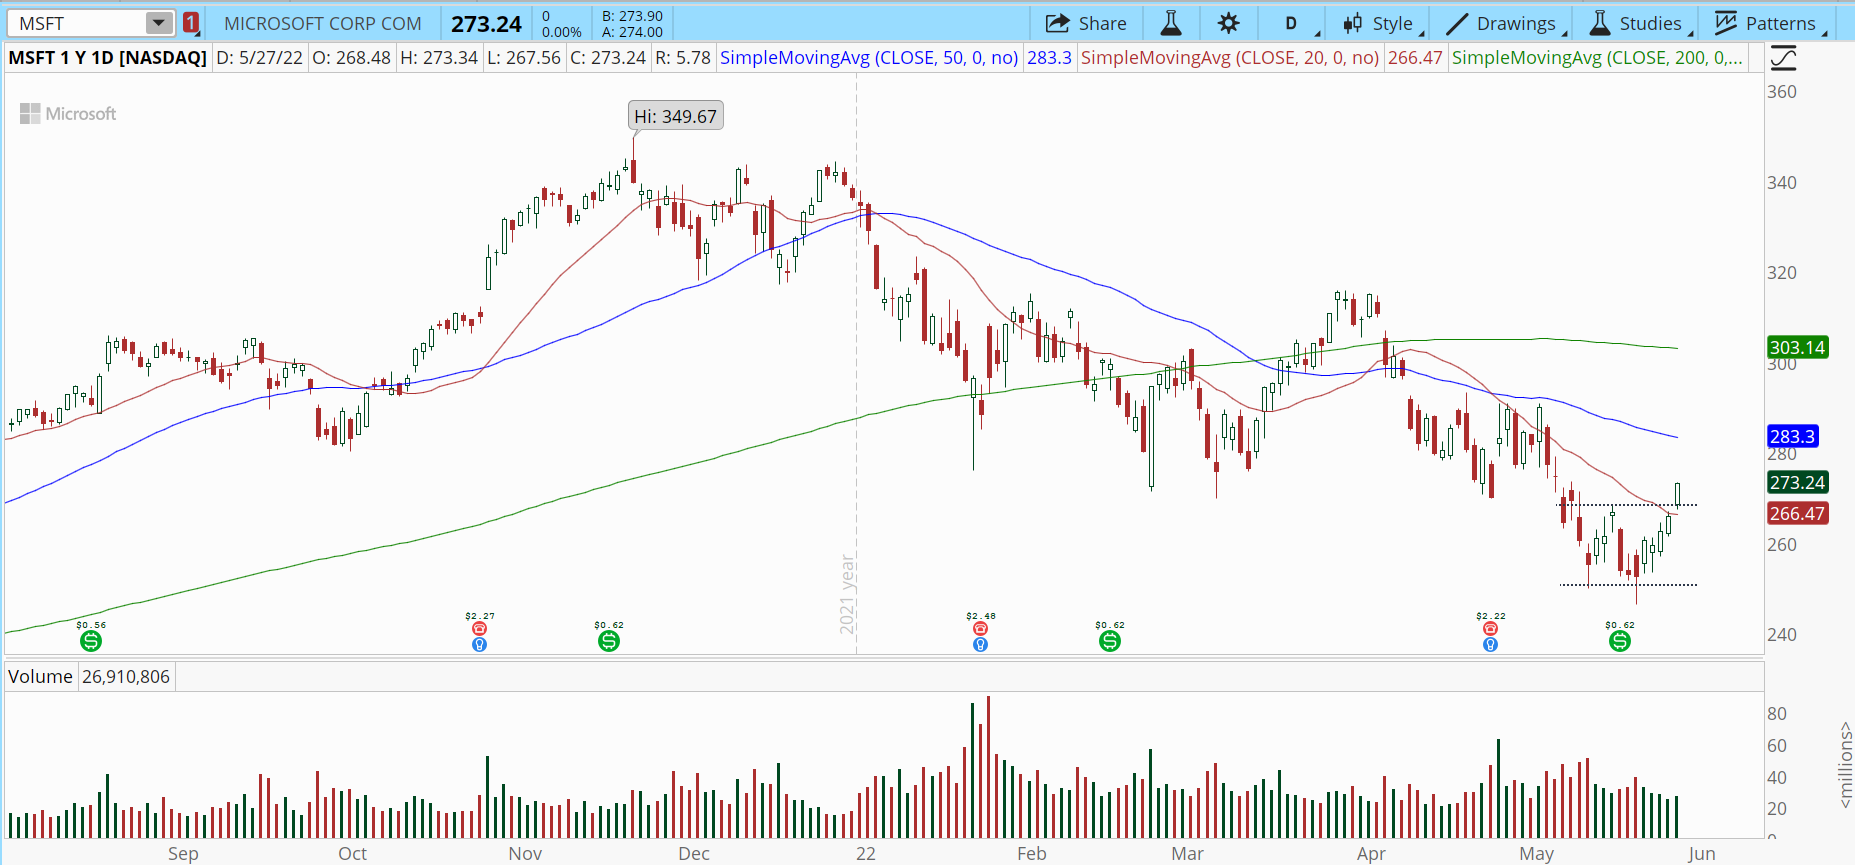Select the SimpleMovingAvg 50 study label
Image resolution: width=1855 pixels, height=865 pixels.
(869, 58)
